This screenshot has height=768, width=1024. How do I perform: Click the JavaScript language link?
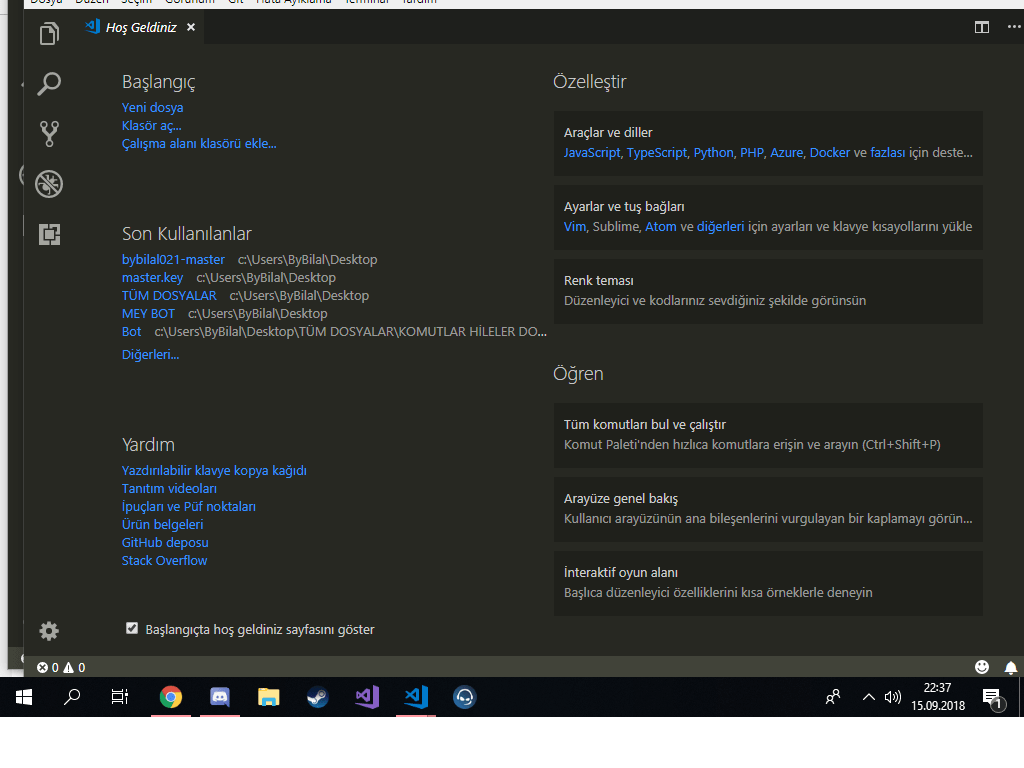click(592, 153)
